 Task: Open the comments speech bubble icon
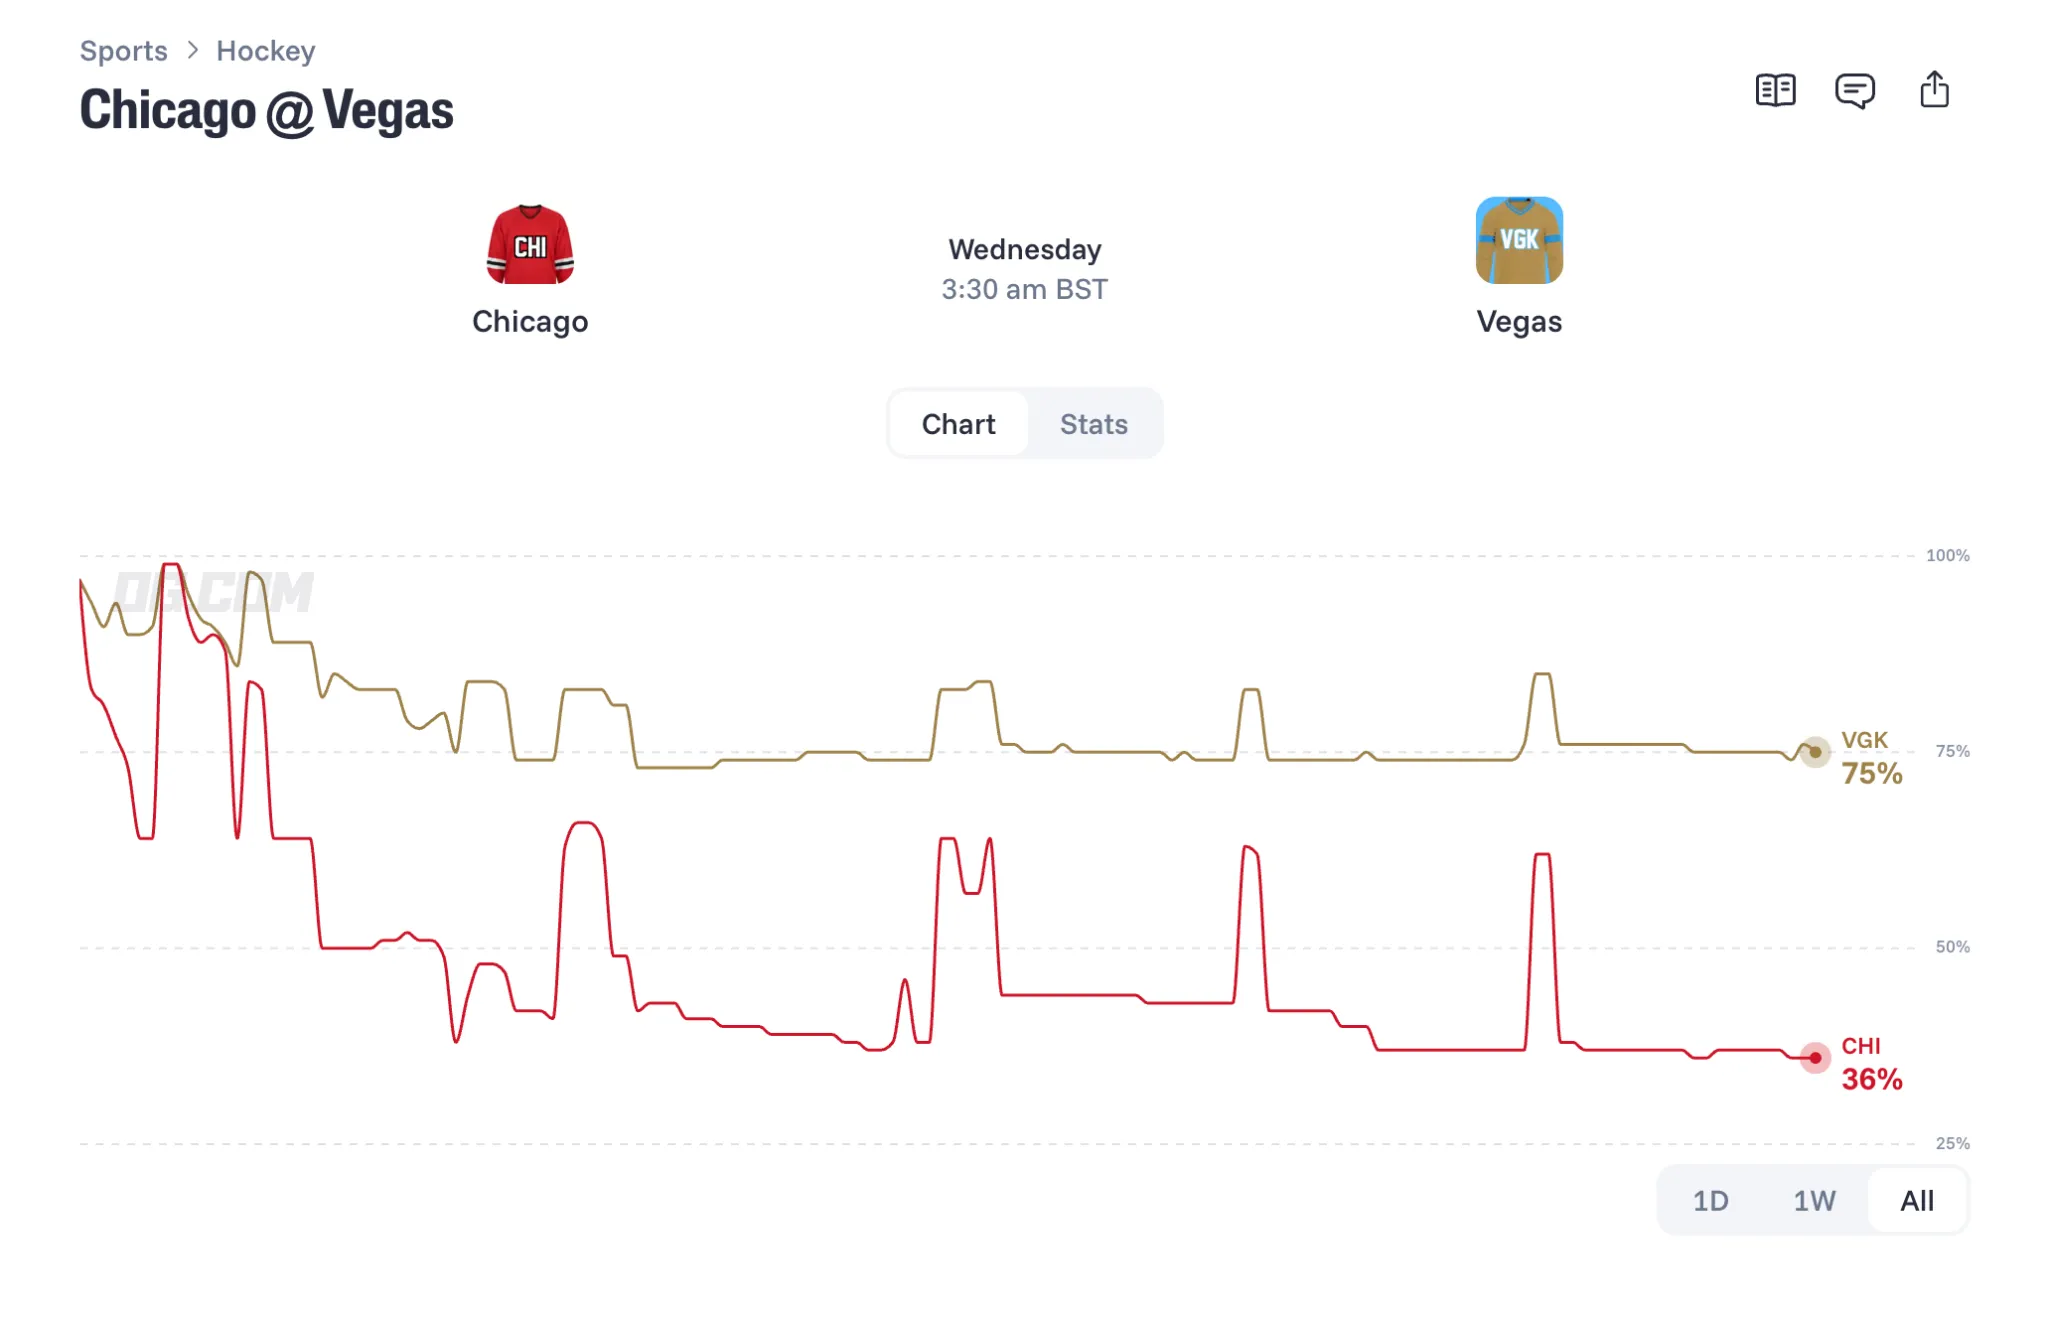coord(1854,91)
